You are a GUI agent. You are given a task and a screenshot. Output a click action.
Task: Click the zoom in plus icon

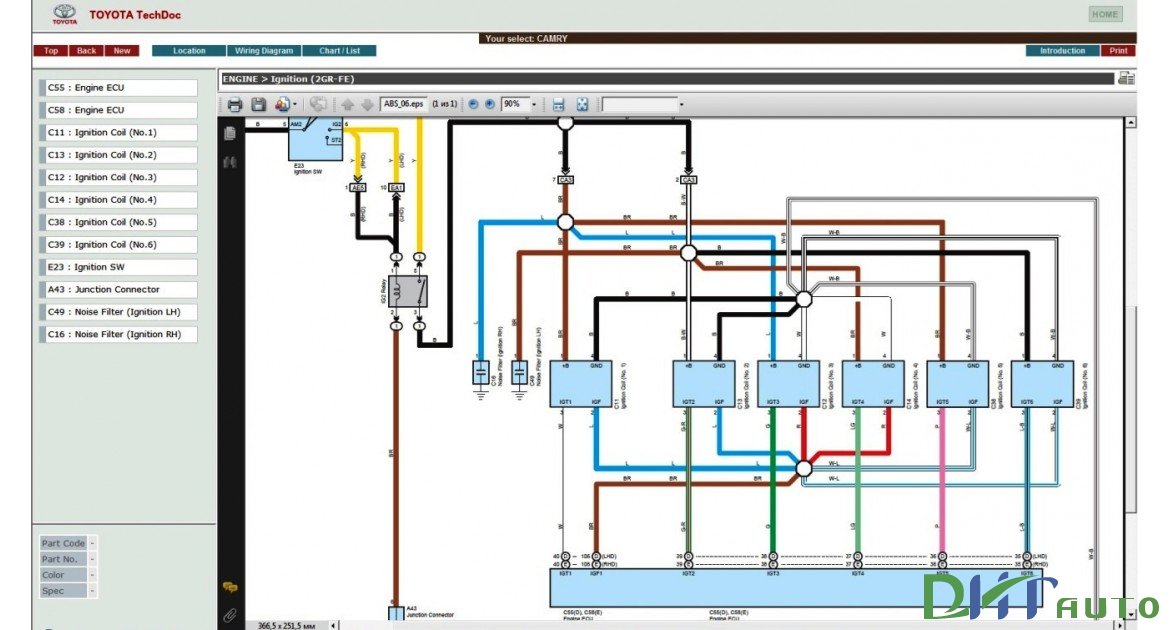click(489, 105)
